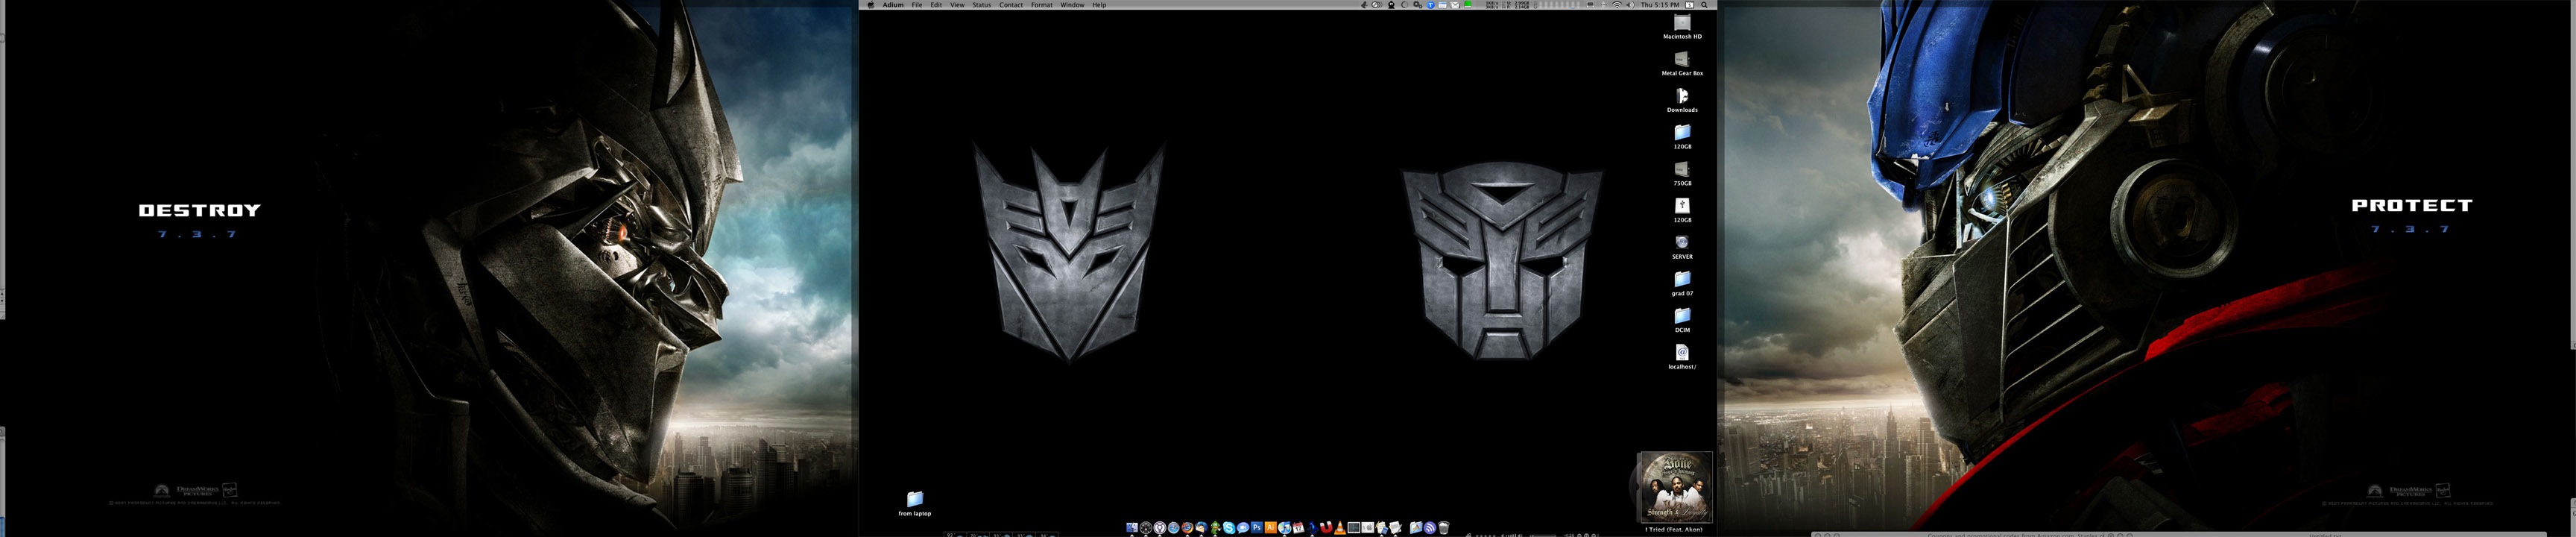Select 750GB drive icon on desktop

(1682, 170)
